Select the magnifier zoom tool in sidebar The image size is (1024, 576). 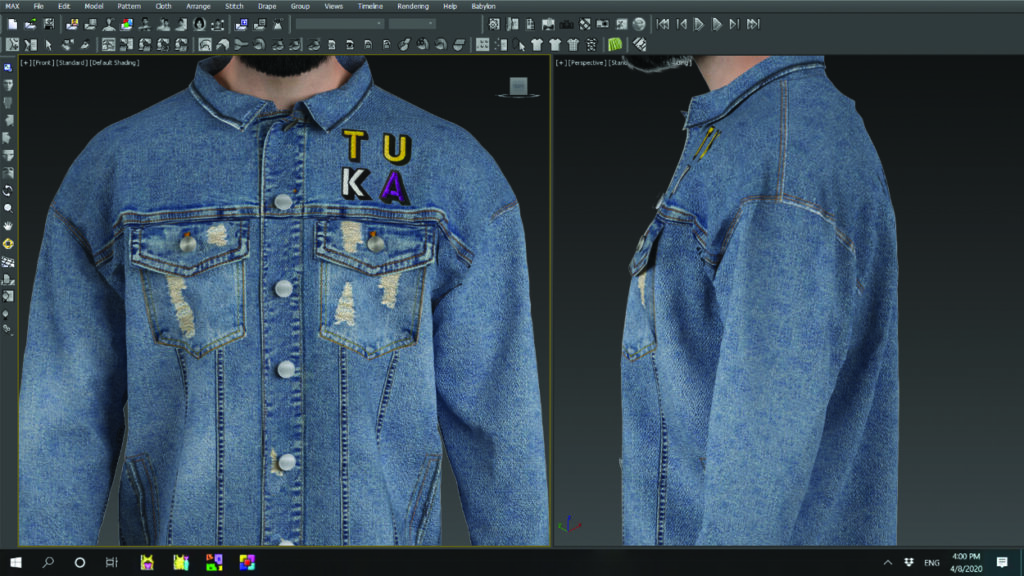8,208
